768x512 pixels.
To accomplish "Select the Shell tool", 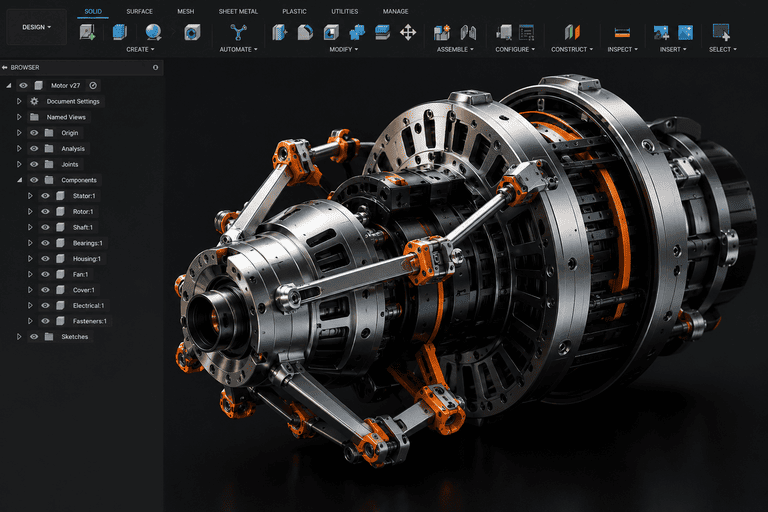I will [x=331, y=32].
